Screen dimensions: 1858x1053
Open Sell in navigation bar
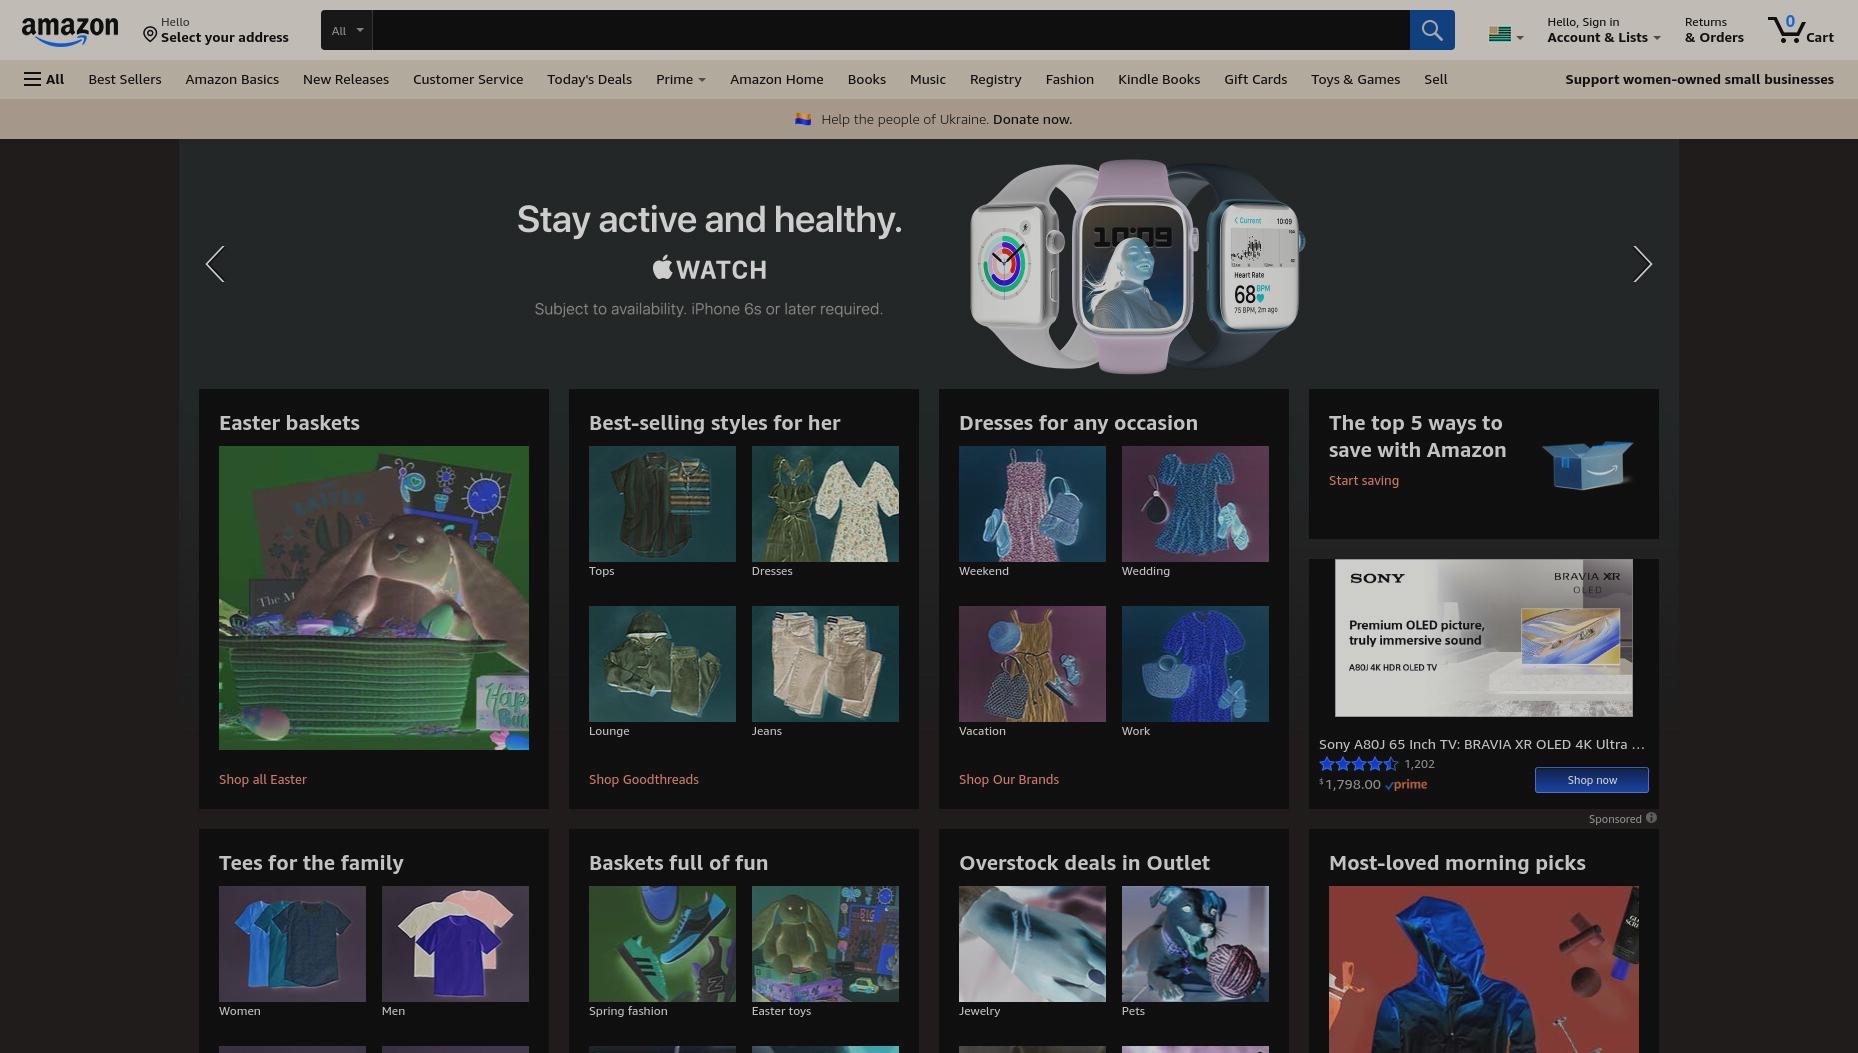pyautogui.click(x=1436, y=79)
